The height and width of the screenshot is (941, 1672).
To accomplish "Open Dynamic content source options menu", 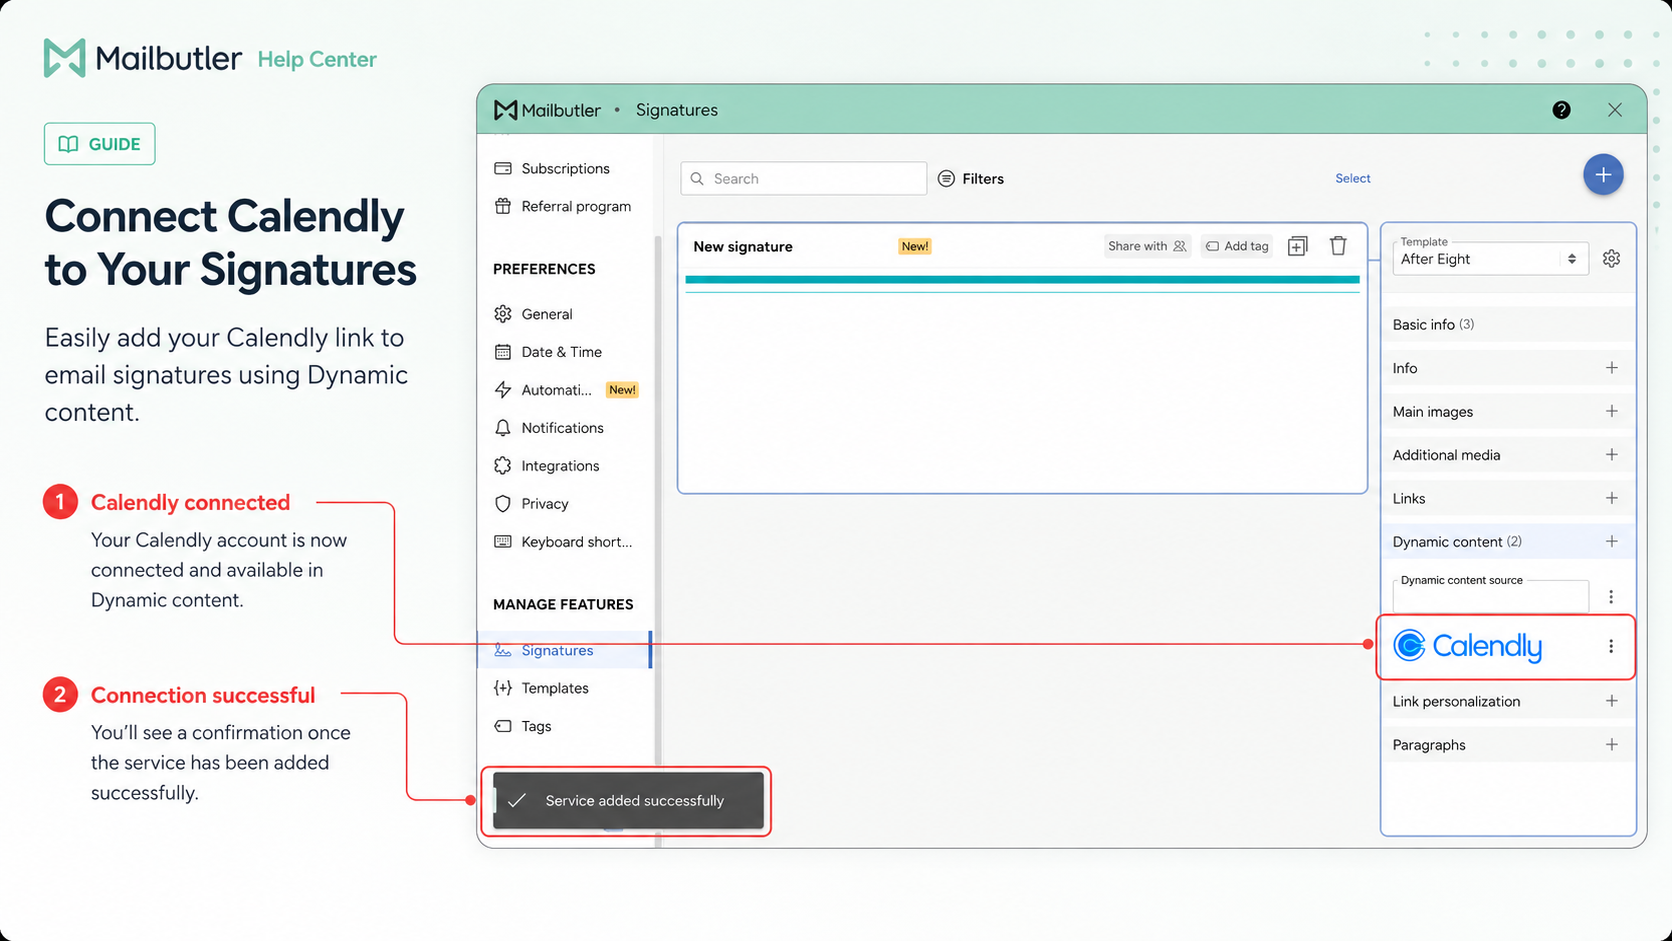I will tap(1611, 596).
